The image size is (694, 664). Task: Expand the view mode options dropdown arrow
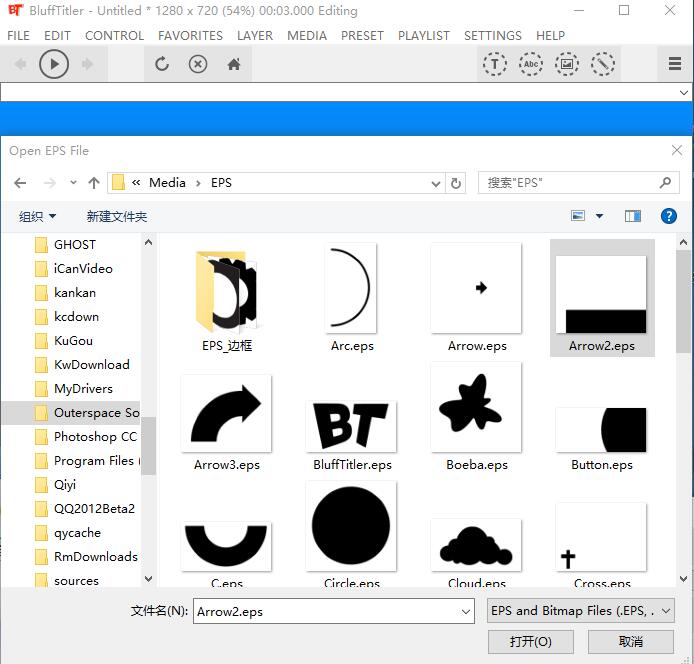[600, 216]
